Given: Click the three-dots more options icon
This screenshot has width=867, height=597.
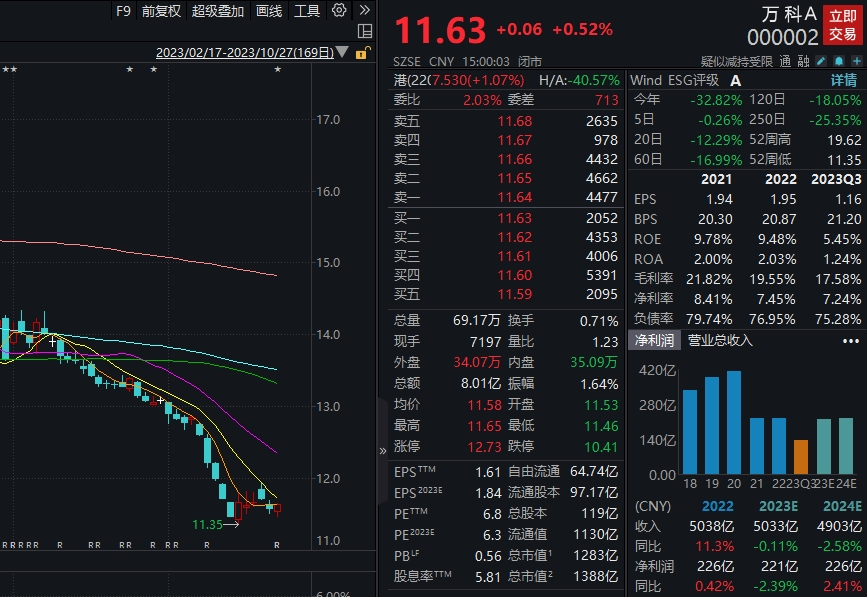Looking at the screenshot, I should (852, 340).
